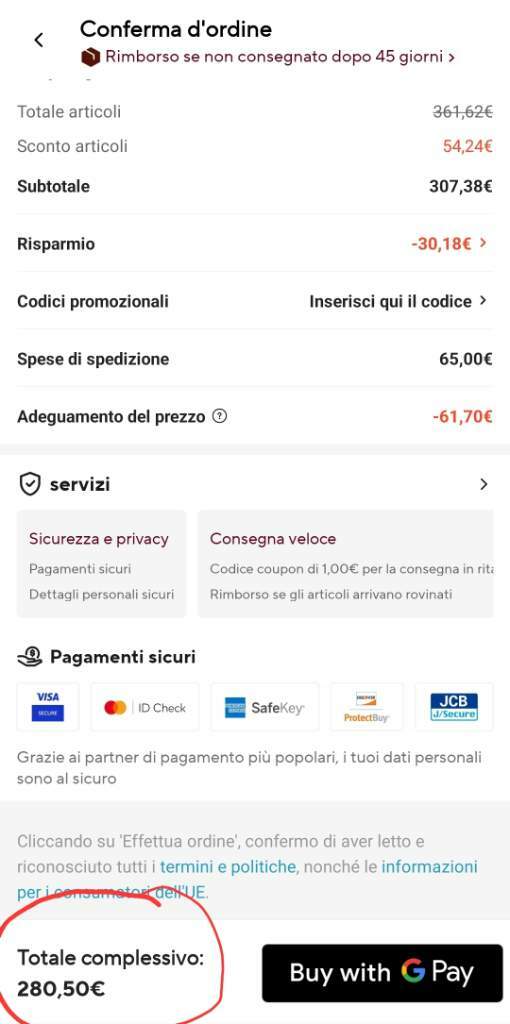Select the Sicurezza e privacy card

coord(101,564)
